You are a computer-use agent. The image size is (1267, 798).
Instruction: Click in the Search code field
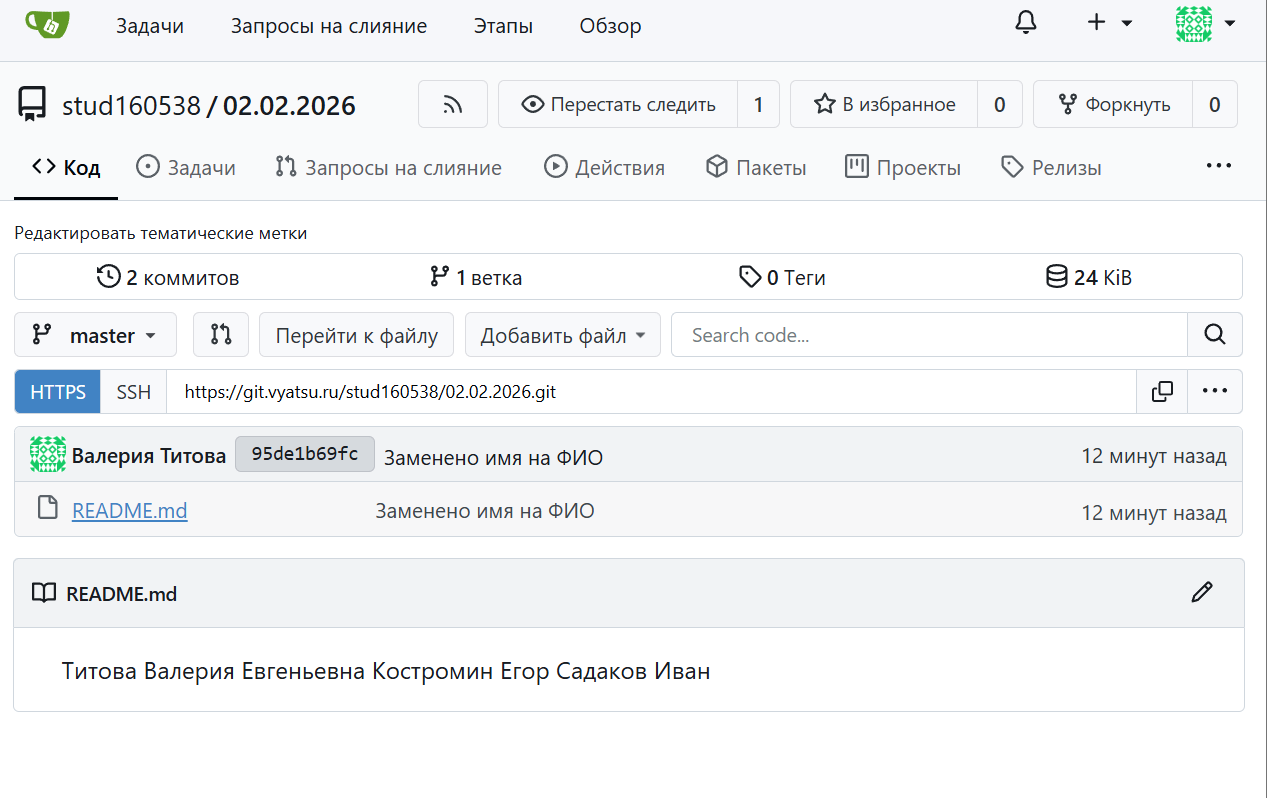click(928, 335)
